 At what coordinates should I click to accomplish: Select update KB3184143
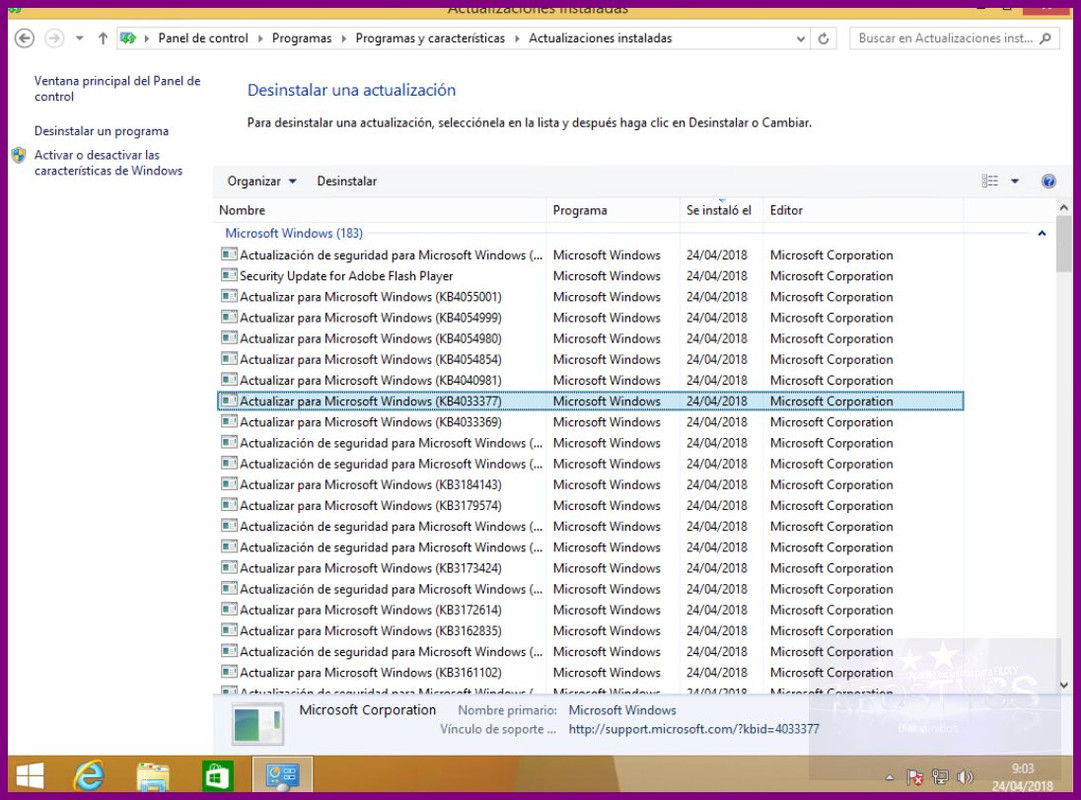(590, 485)
